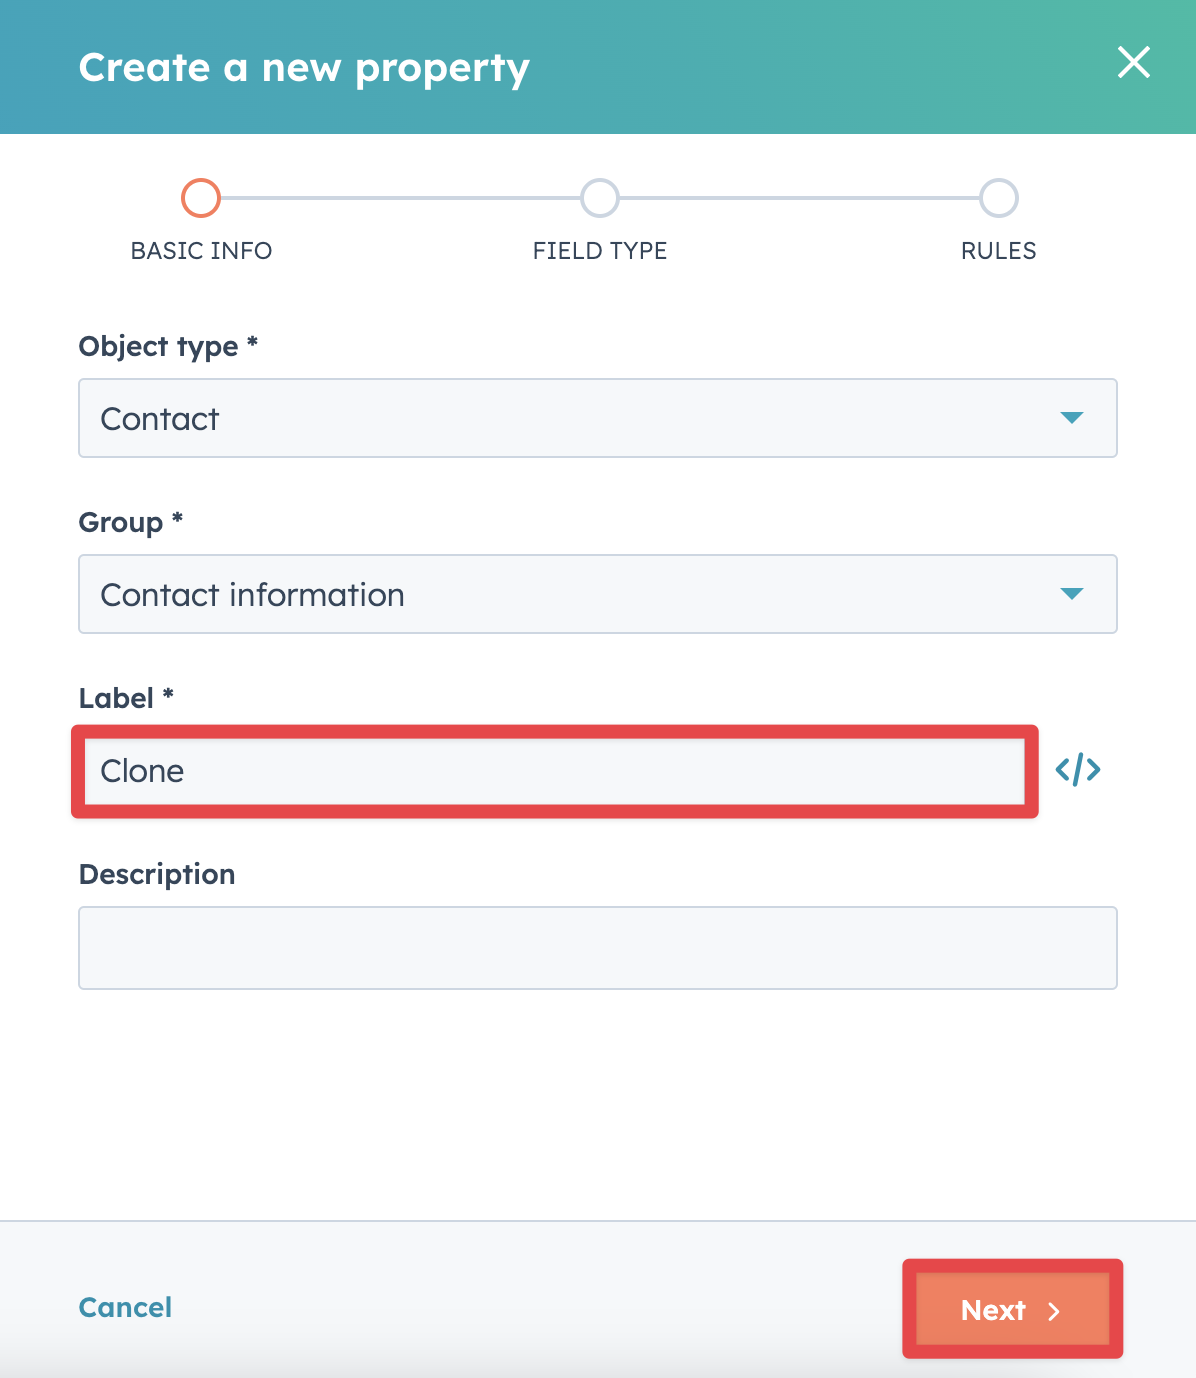Click the Next button to proceed
This screenshot has height=1378, width=1196.
pyautogui.click(x=1012, y=1310)
